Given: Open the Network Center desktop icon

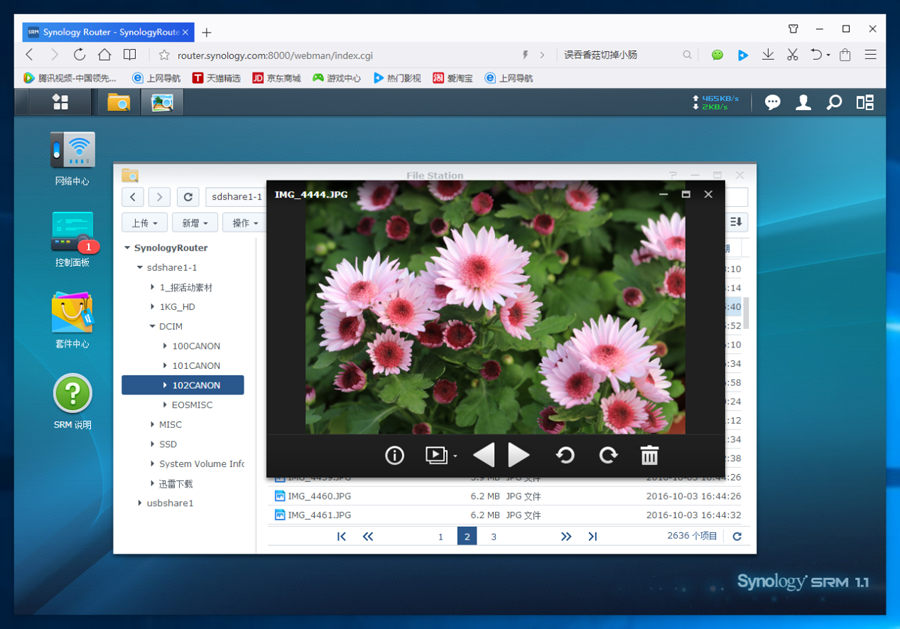Looking at the screenshot, I should click(x=72, y=152).
